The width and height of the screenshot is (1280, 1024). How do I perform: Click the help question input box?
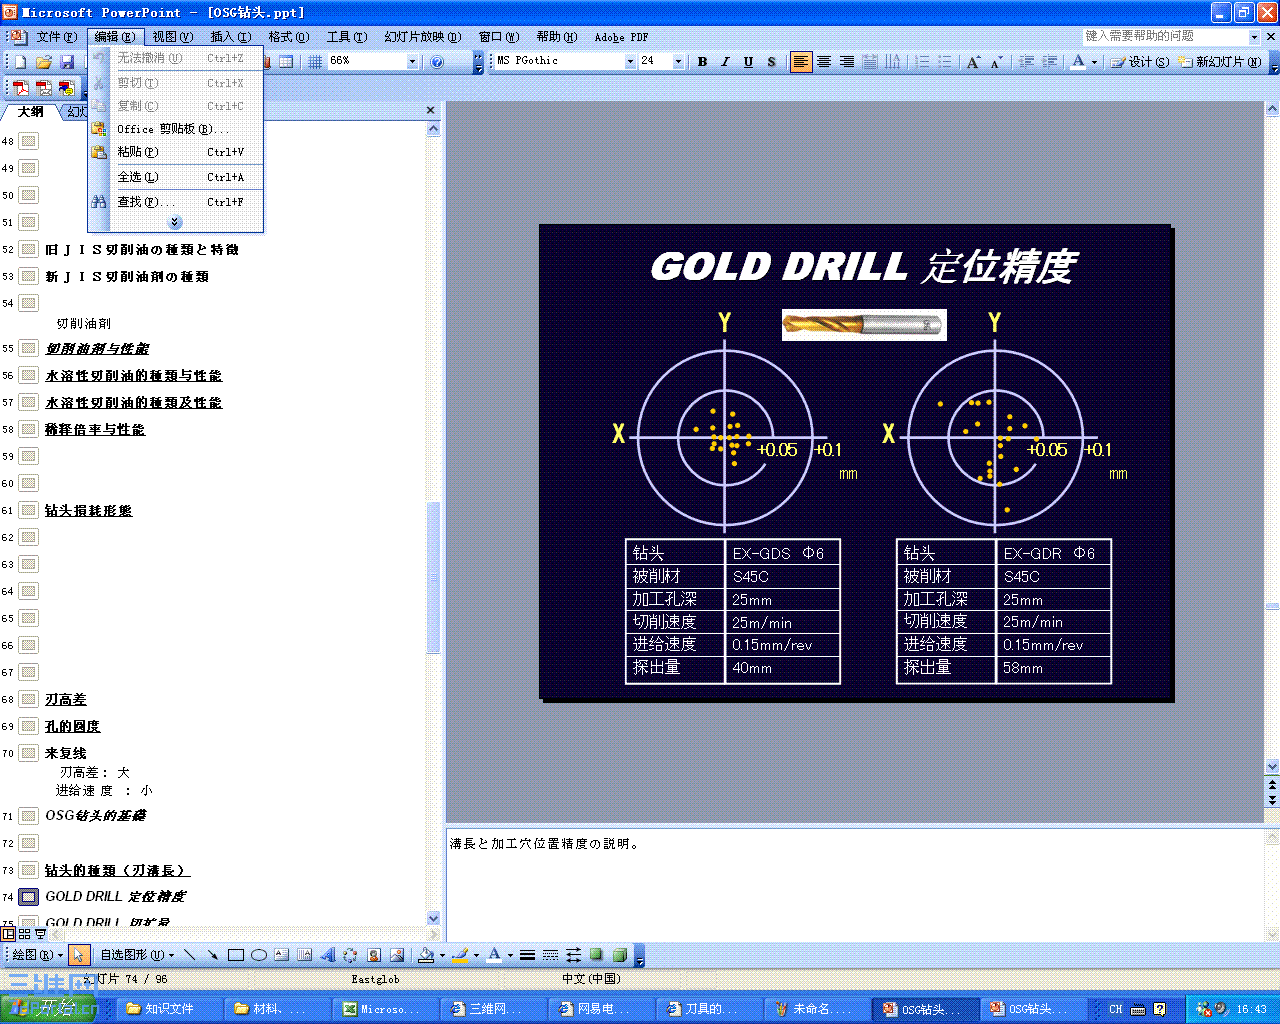point(1165,36)
